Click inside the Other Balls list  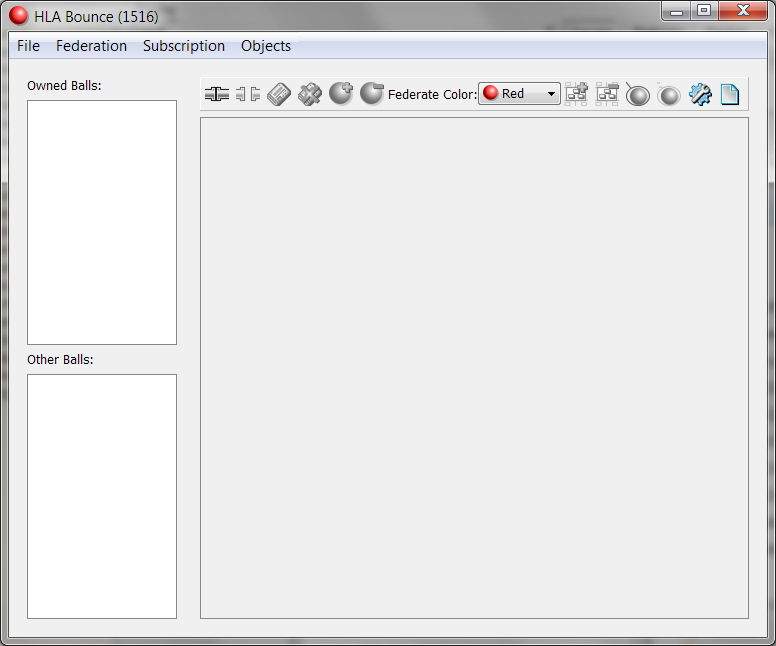[x=102, y=496]
